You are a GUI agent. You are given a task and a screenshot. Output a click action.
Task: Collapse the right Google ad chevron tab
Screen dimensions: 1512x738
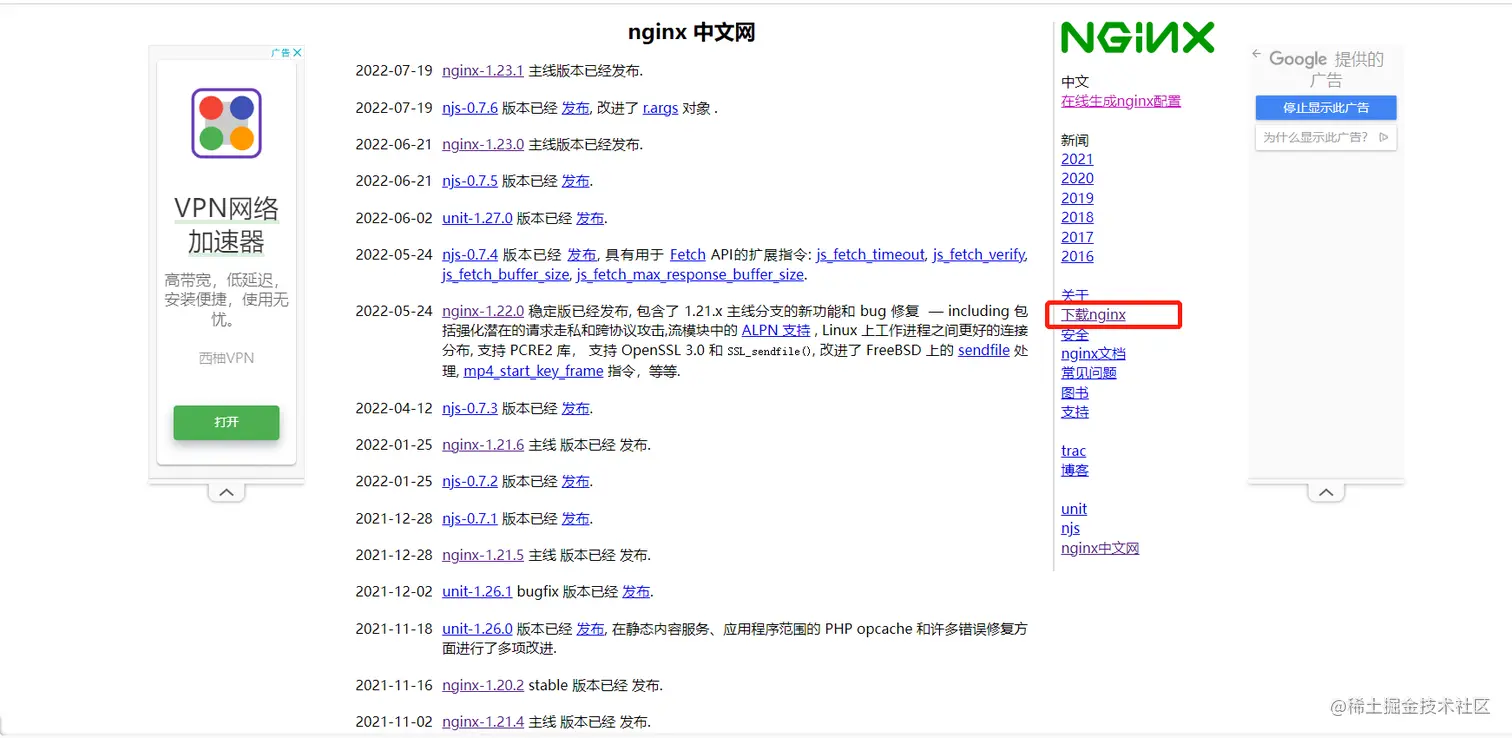1326,492
